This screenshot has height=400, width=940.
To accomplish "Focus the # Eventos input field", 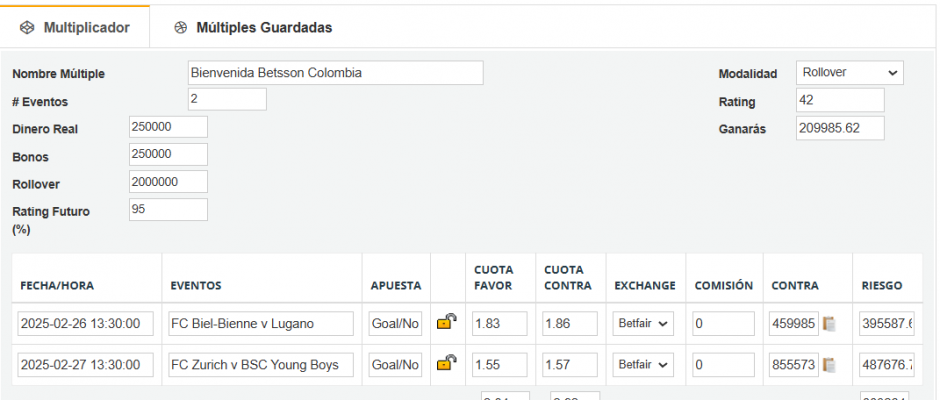I will pyautogui.click(x=227, y=99).
